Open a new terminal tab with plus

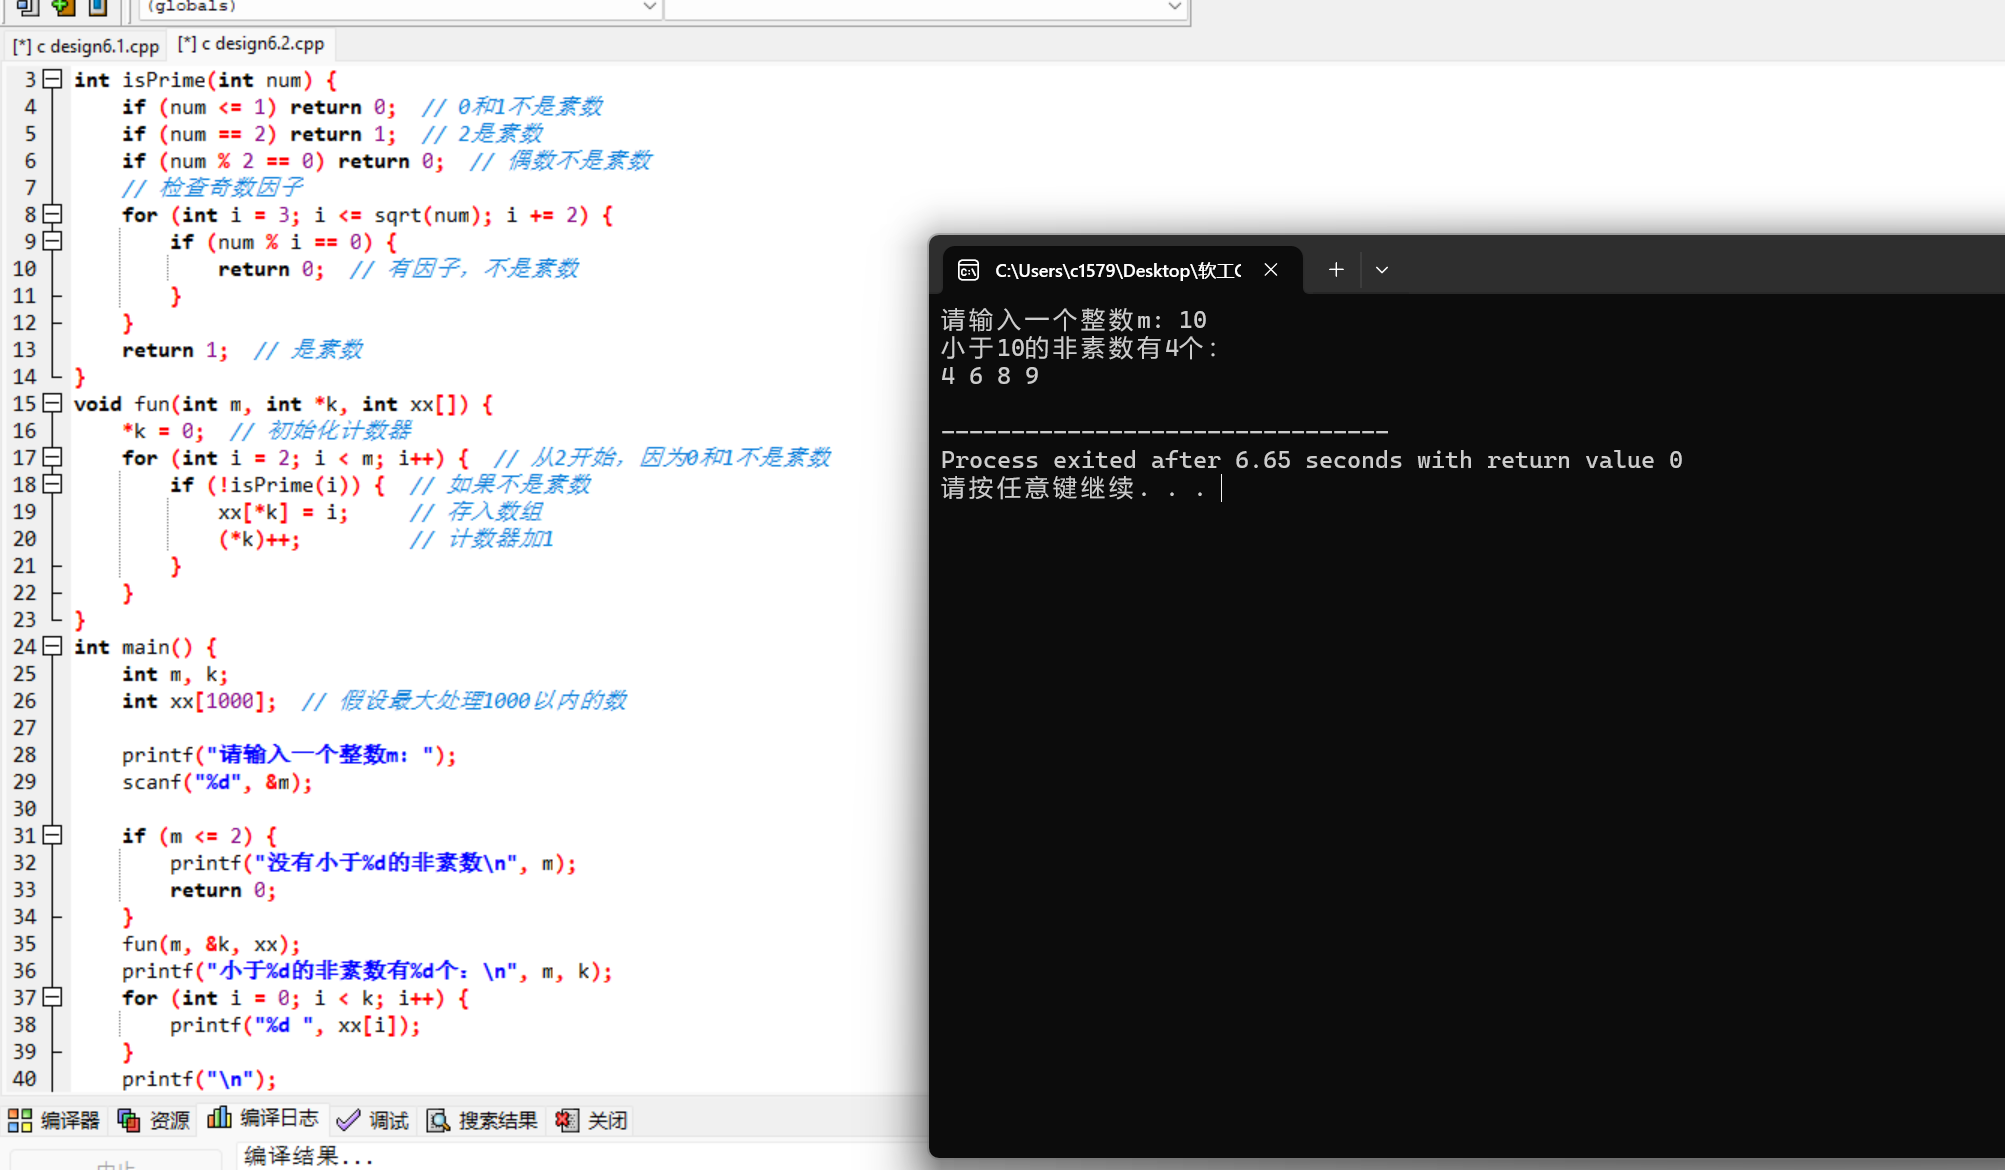1336,270
